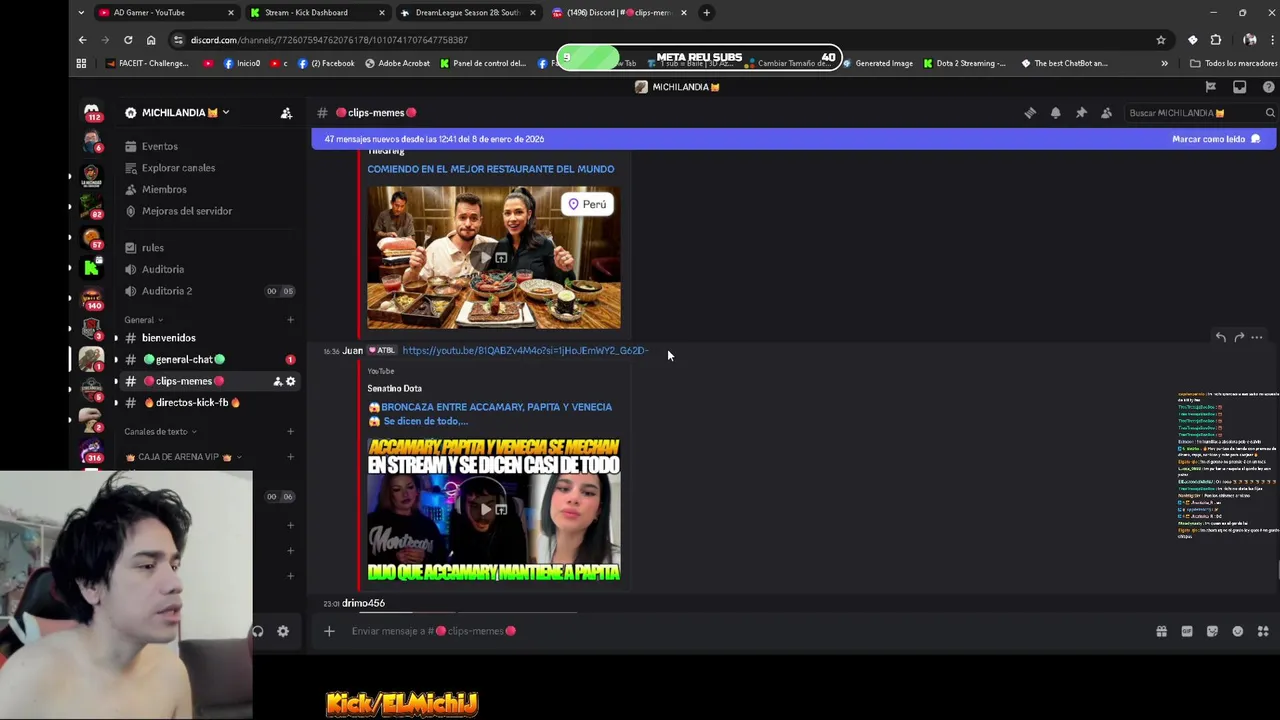Open more options on Juan's message
This screenshot has width=1280, height=720.
click(x=1257, y=338)
